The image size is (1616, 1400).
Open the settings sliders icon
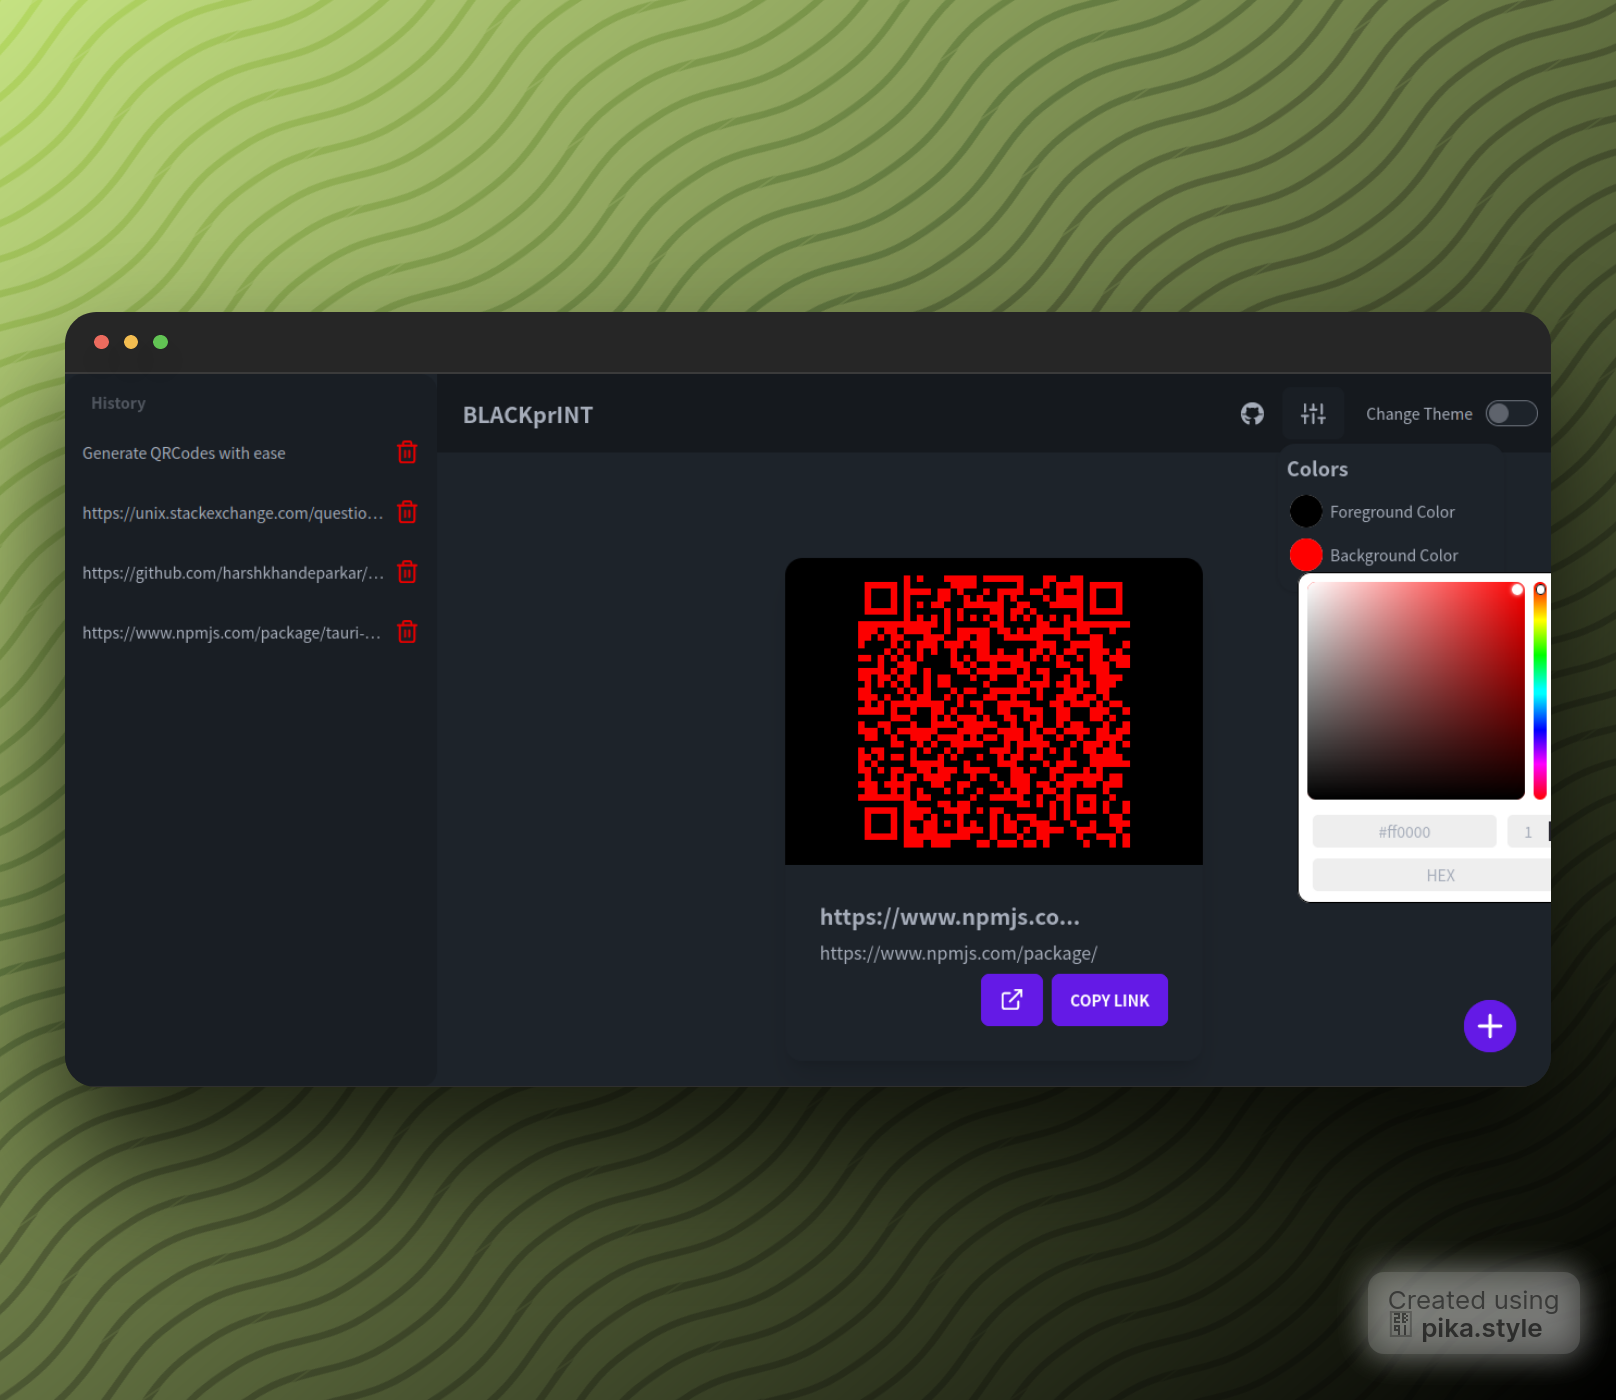1313,414
